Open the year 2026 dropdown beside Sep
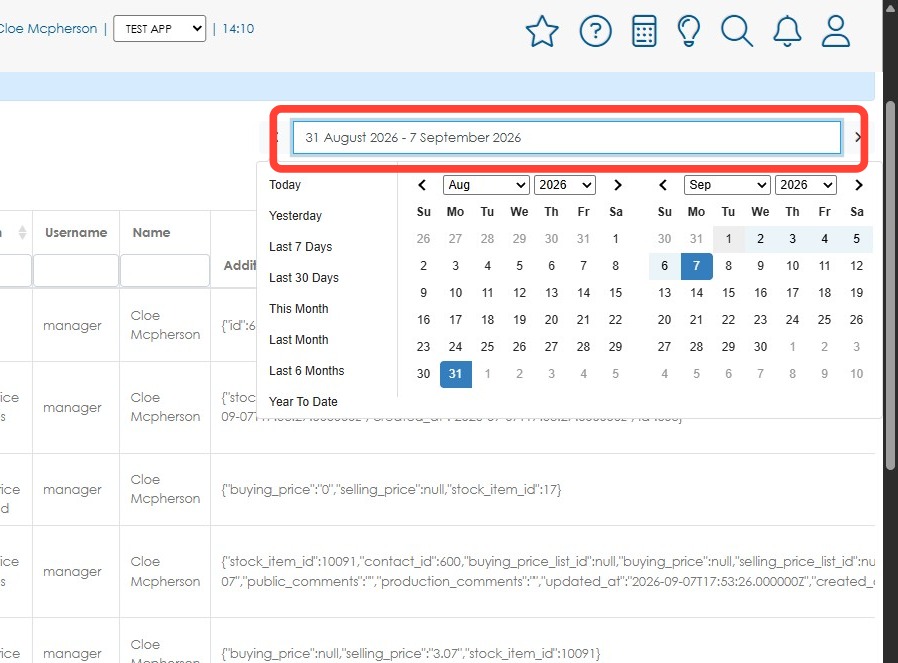The image size is (898, 663). pos(805,185)
